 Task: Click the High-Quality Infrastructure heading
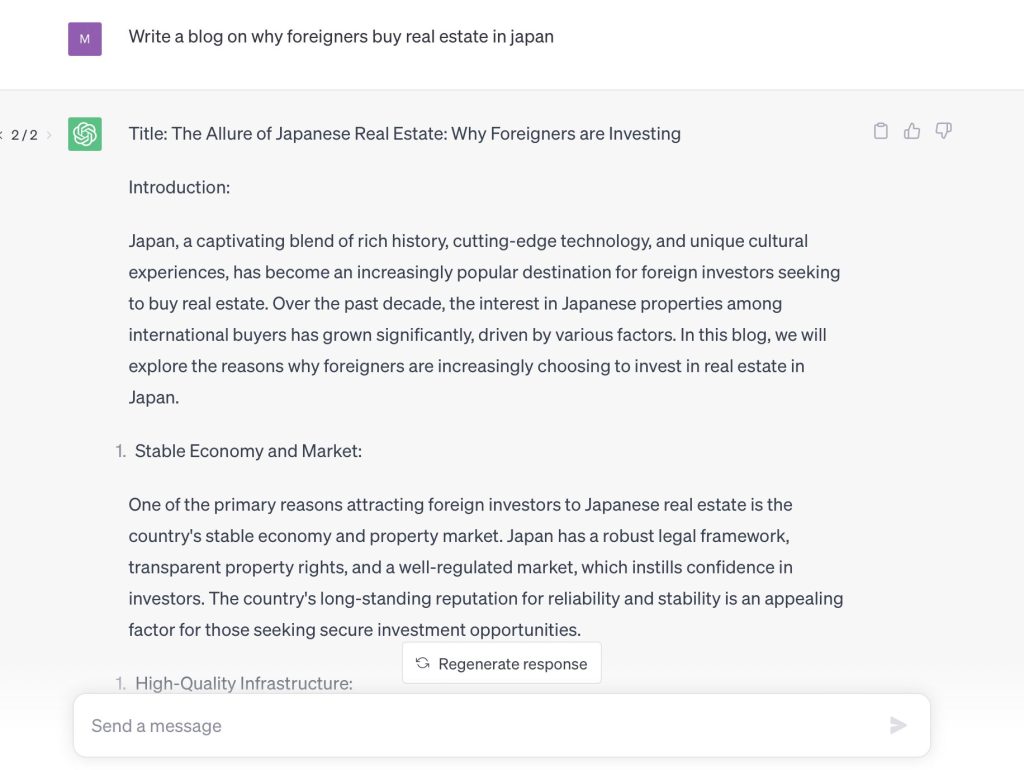point(244,683)
